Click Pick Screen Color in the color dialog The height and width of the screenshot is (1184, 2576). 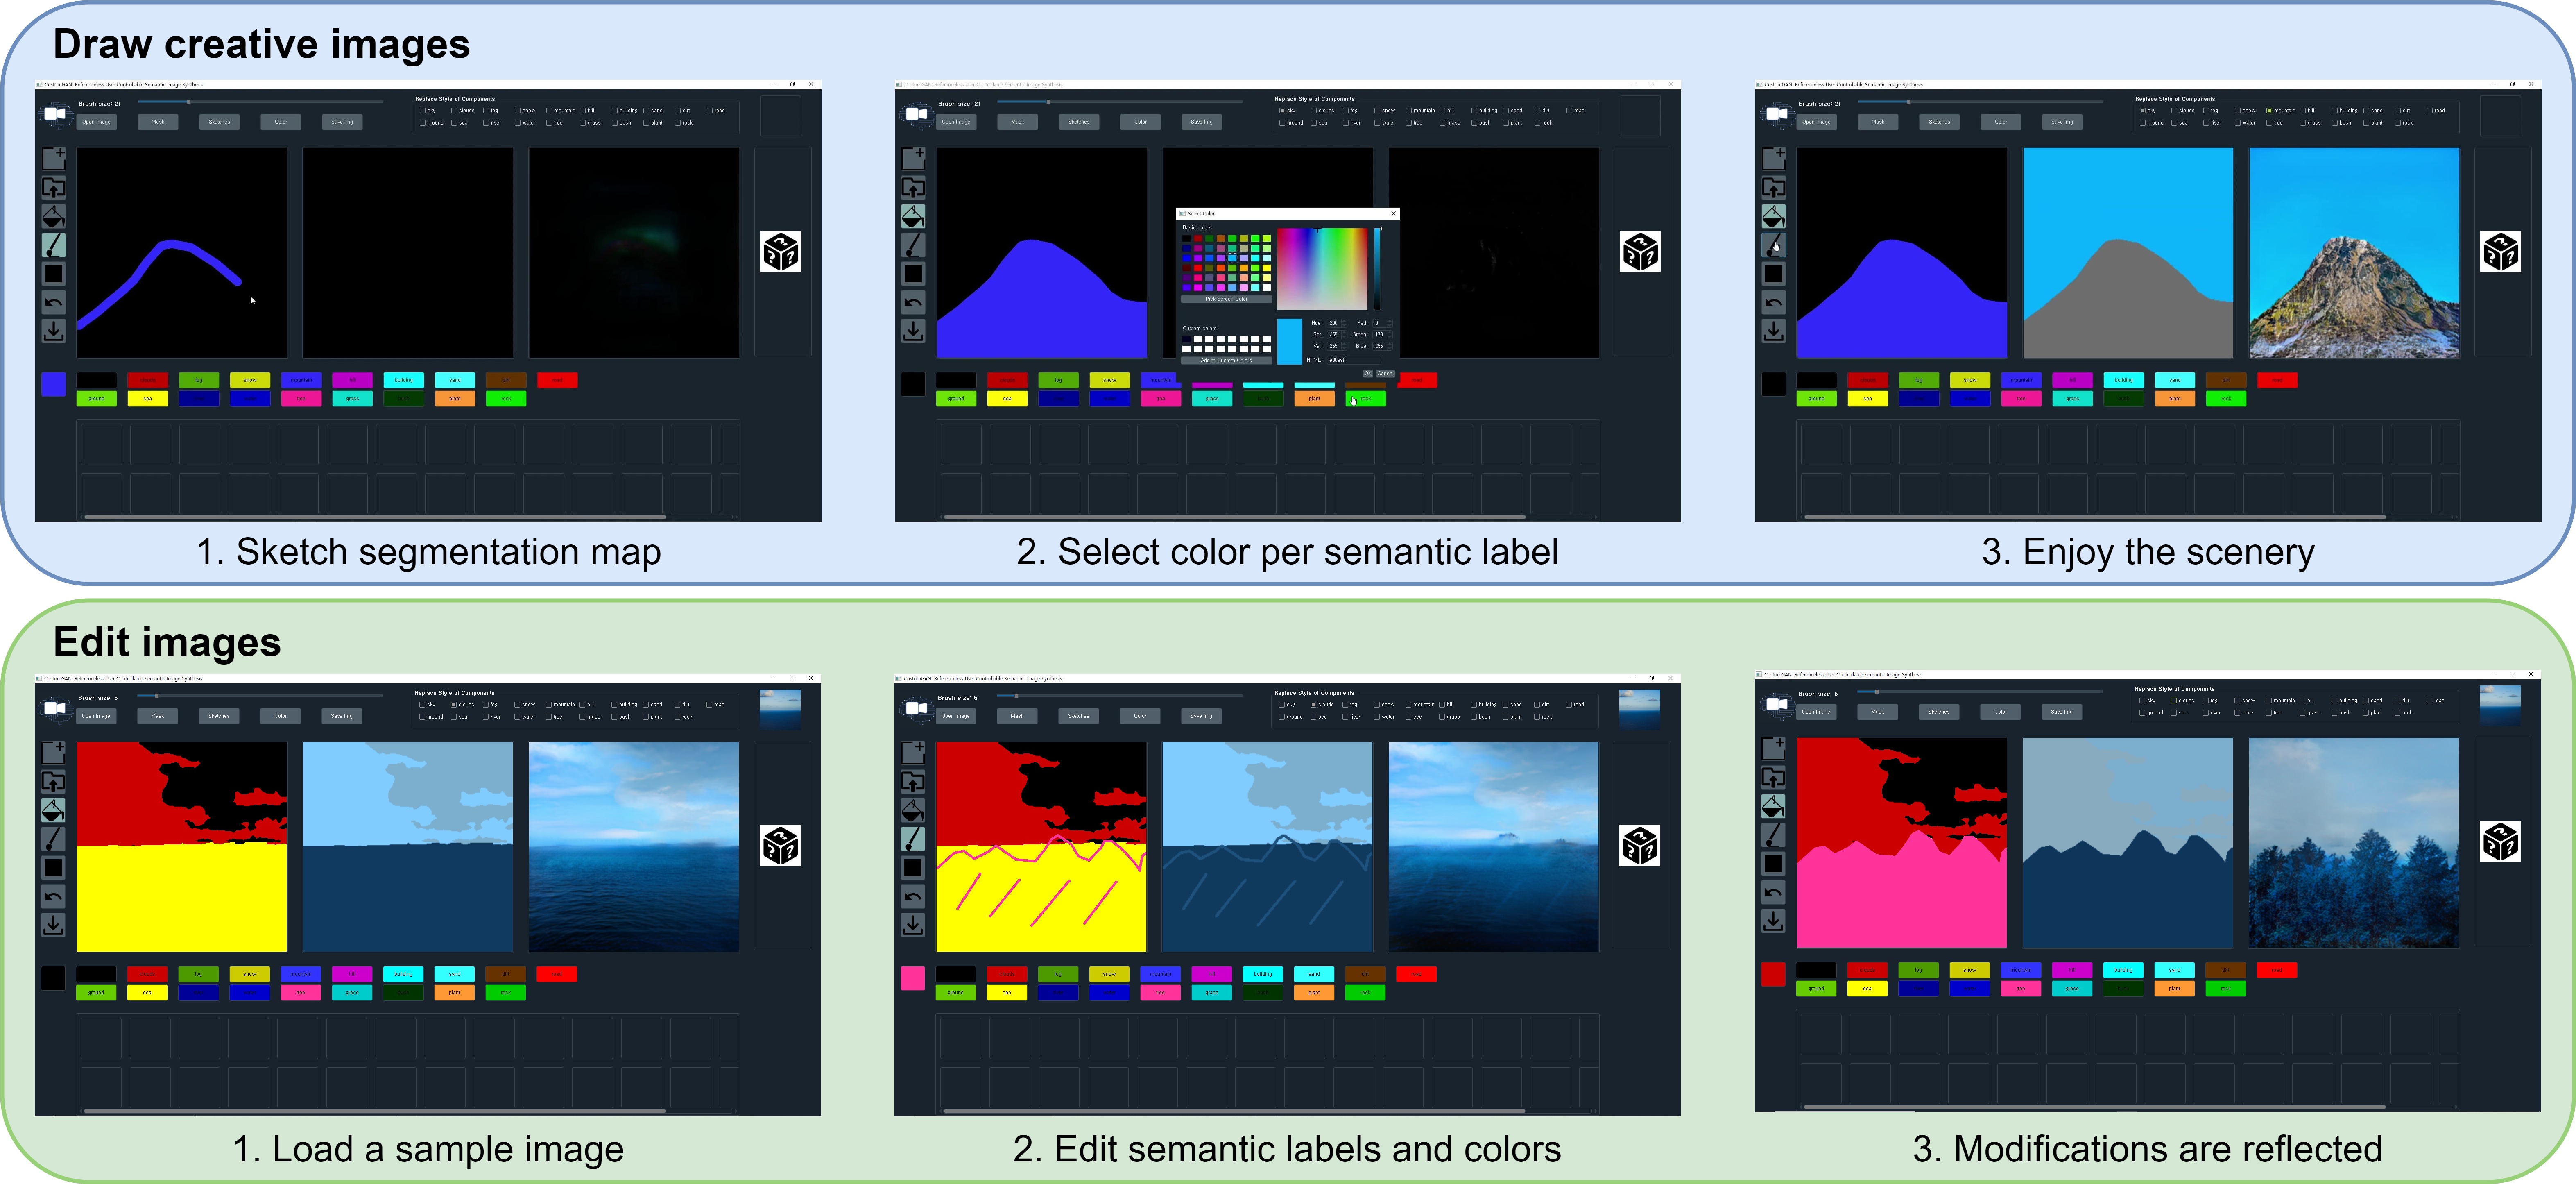coord(1226,299)
